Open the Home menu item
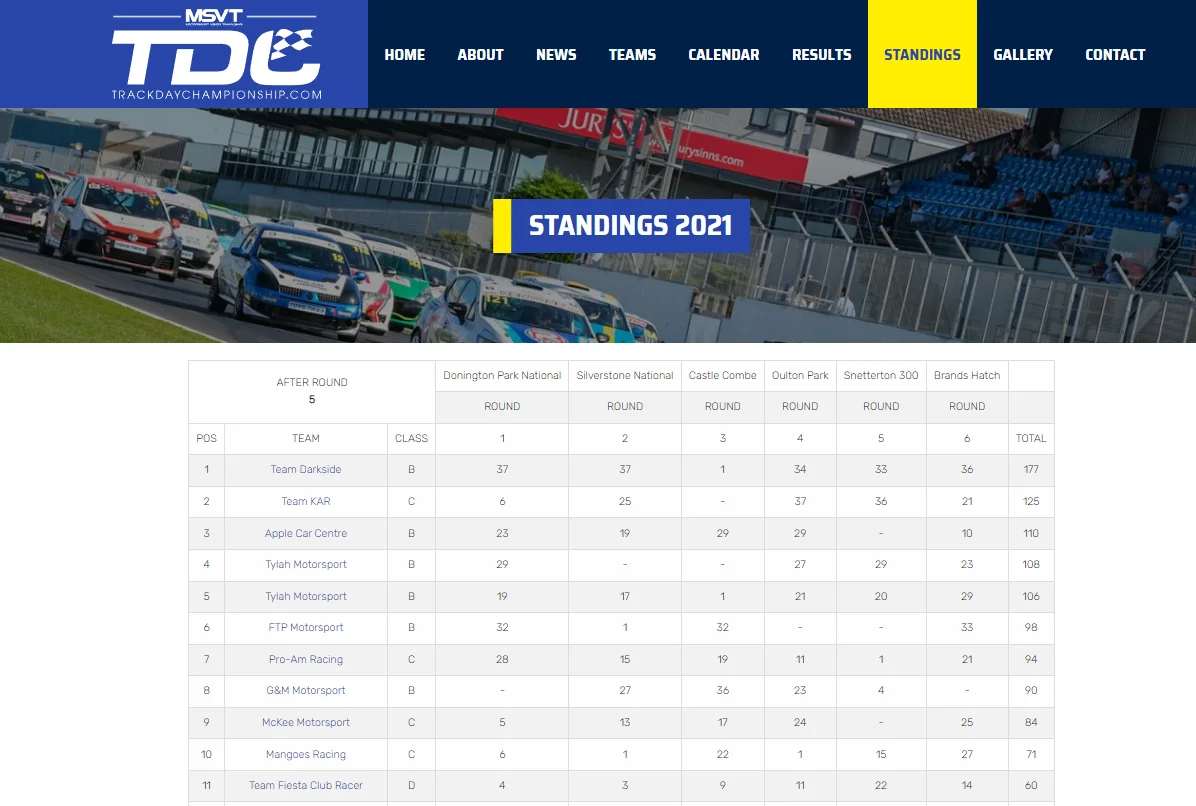 (404, 55)
